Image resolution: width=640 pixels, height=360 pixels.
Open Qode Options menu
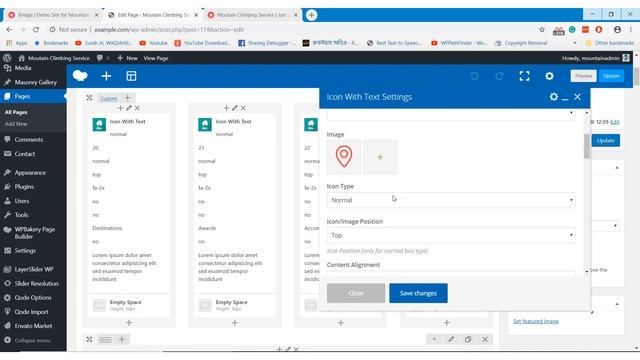tap(33, 298)
